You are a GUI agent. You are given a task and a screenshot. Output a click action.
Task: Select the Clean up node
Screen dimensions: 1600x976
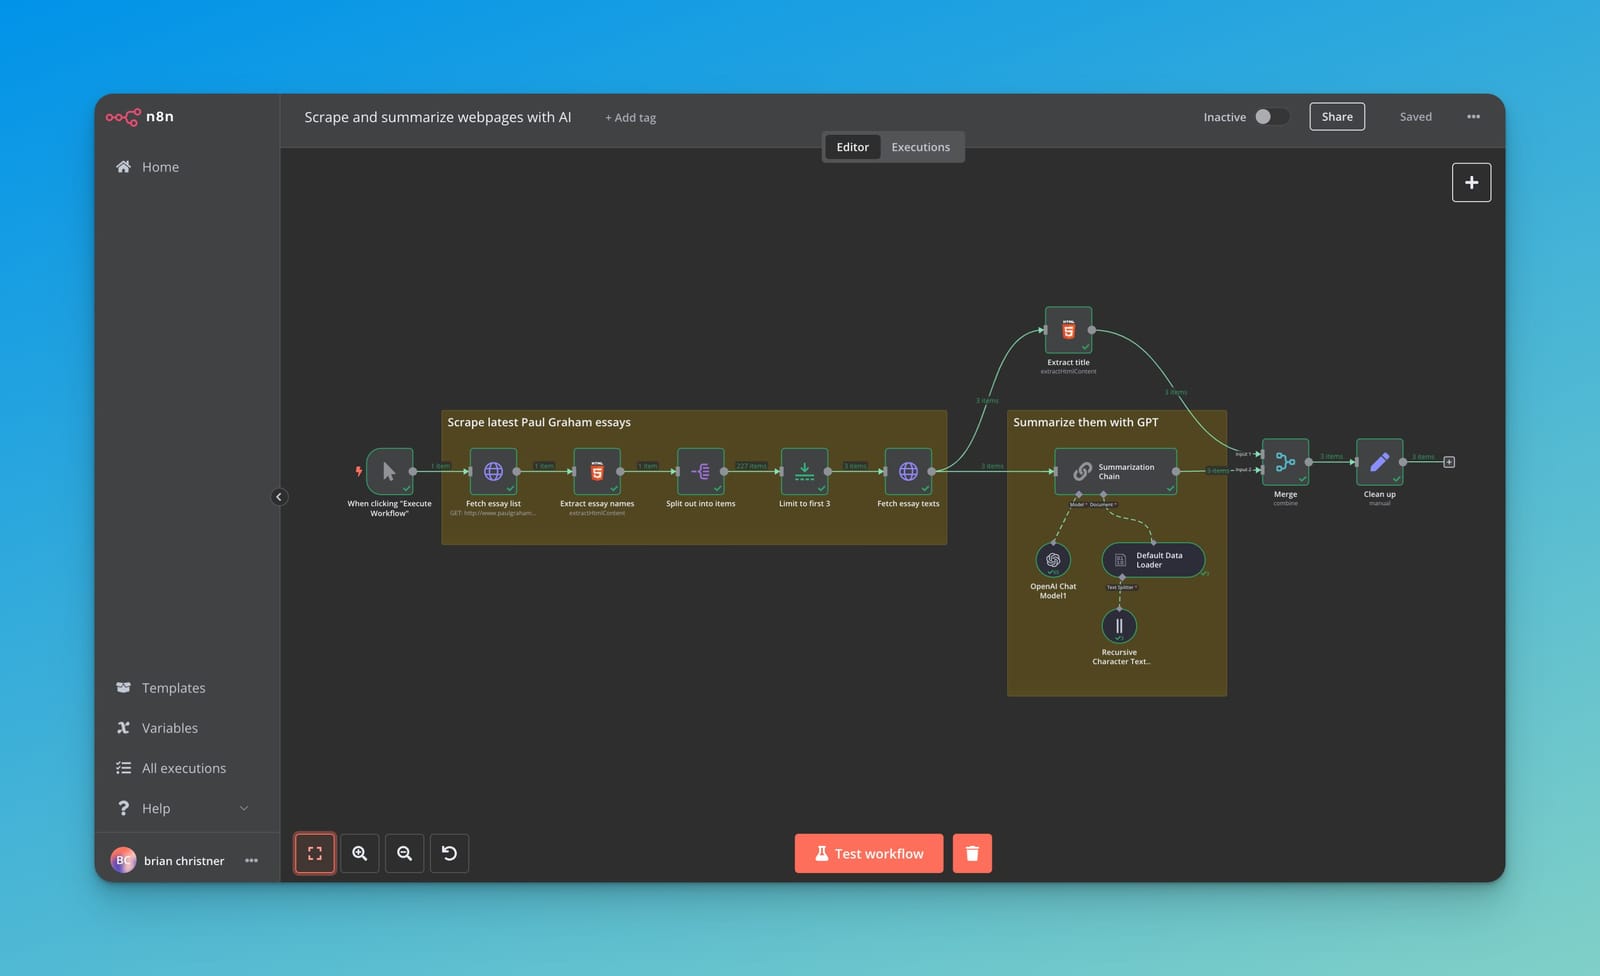tap(1379, 461)
